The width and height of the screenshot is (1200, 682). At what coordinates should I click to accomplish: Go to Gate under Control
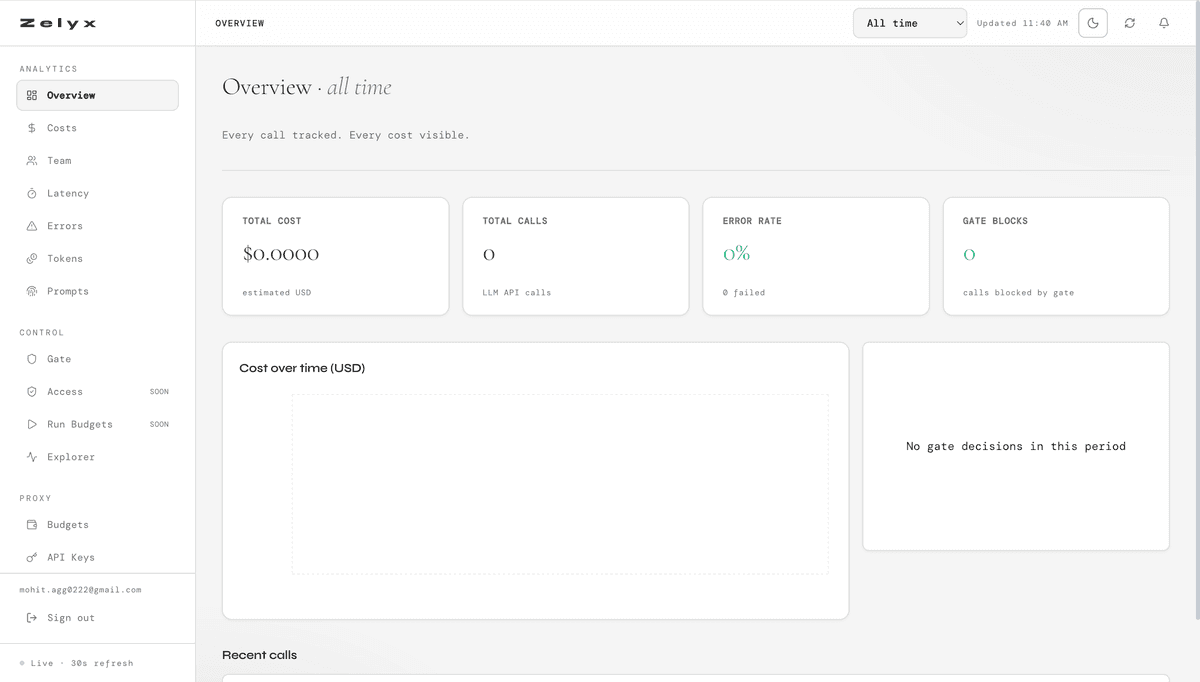[x=97, y=359]
